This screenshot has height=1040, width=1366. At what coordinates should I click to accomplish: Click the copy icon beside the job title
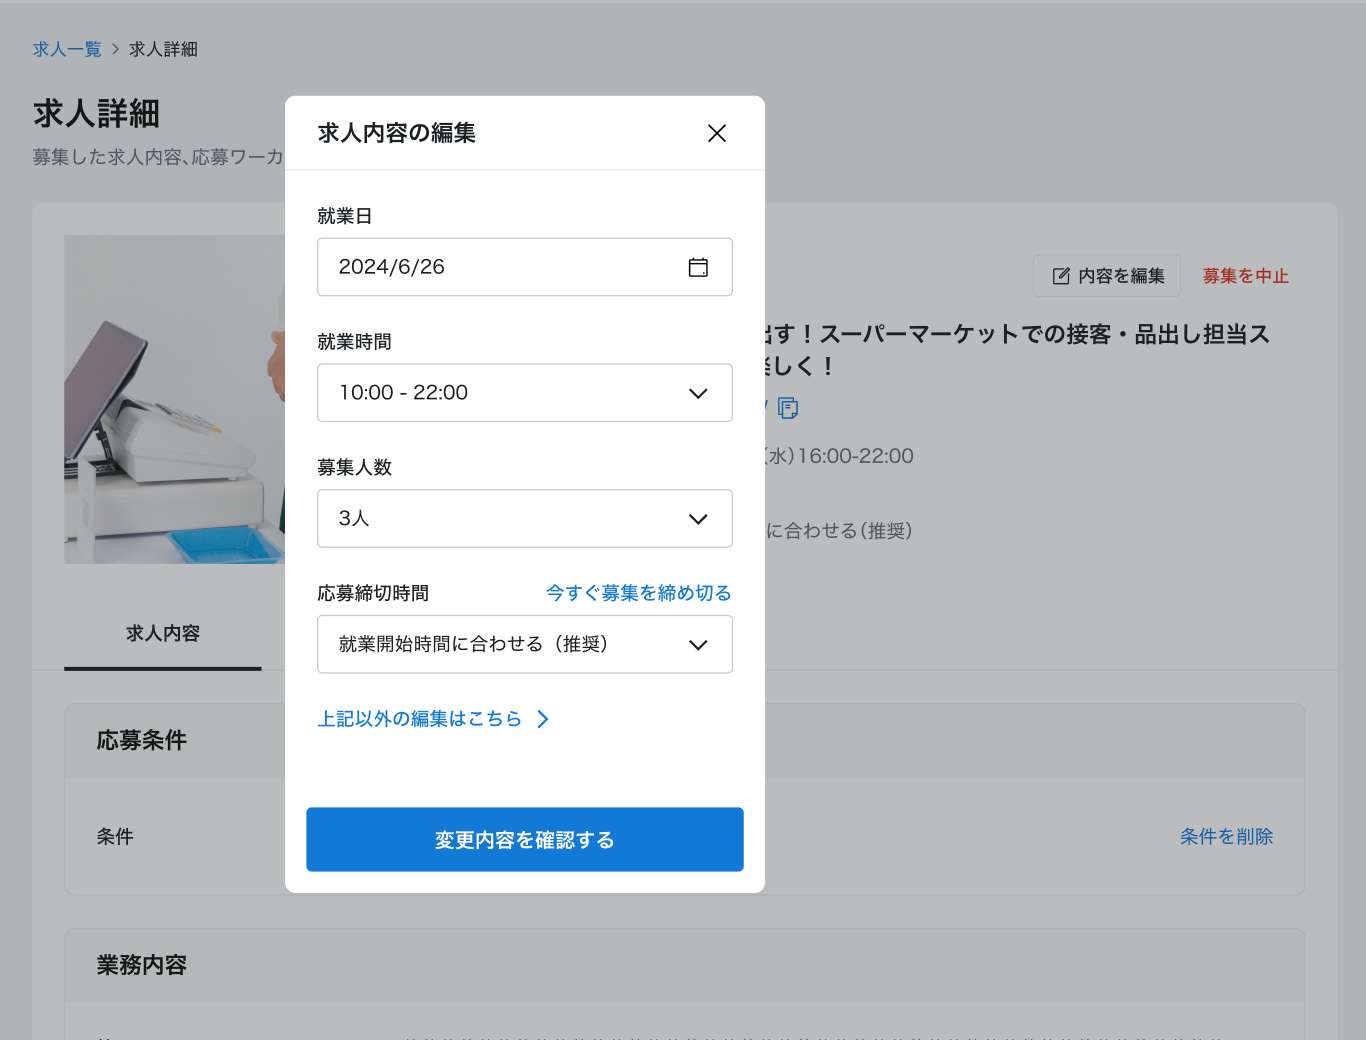pyautogui.click(x=788, y=408)
